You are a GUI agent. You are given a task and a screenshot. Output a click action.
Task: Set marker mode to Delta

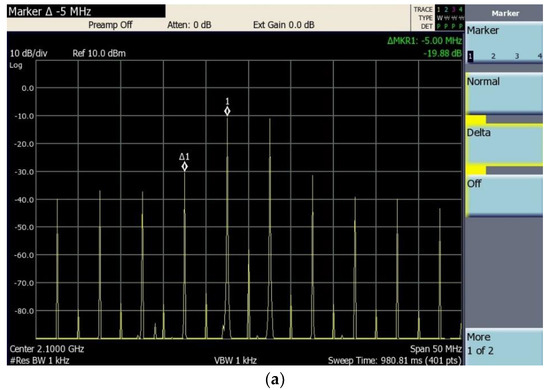[504, 145]
